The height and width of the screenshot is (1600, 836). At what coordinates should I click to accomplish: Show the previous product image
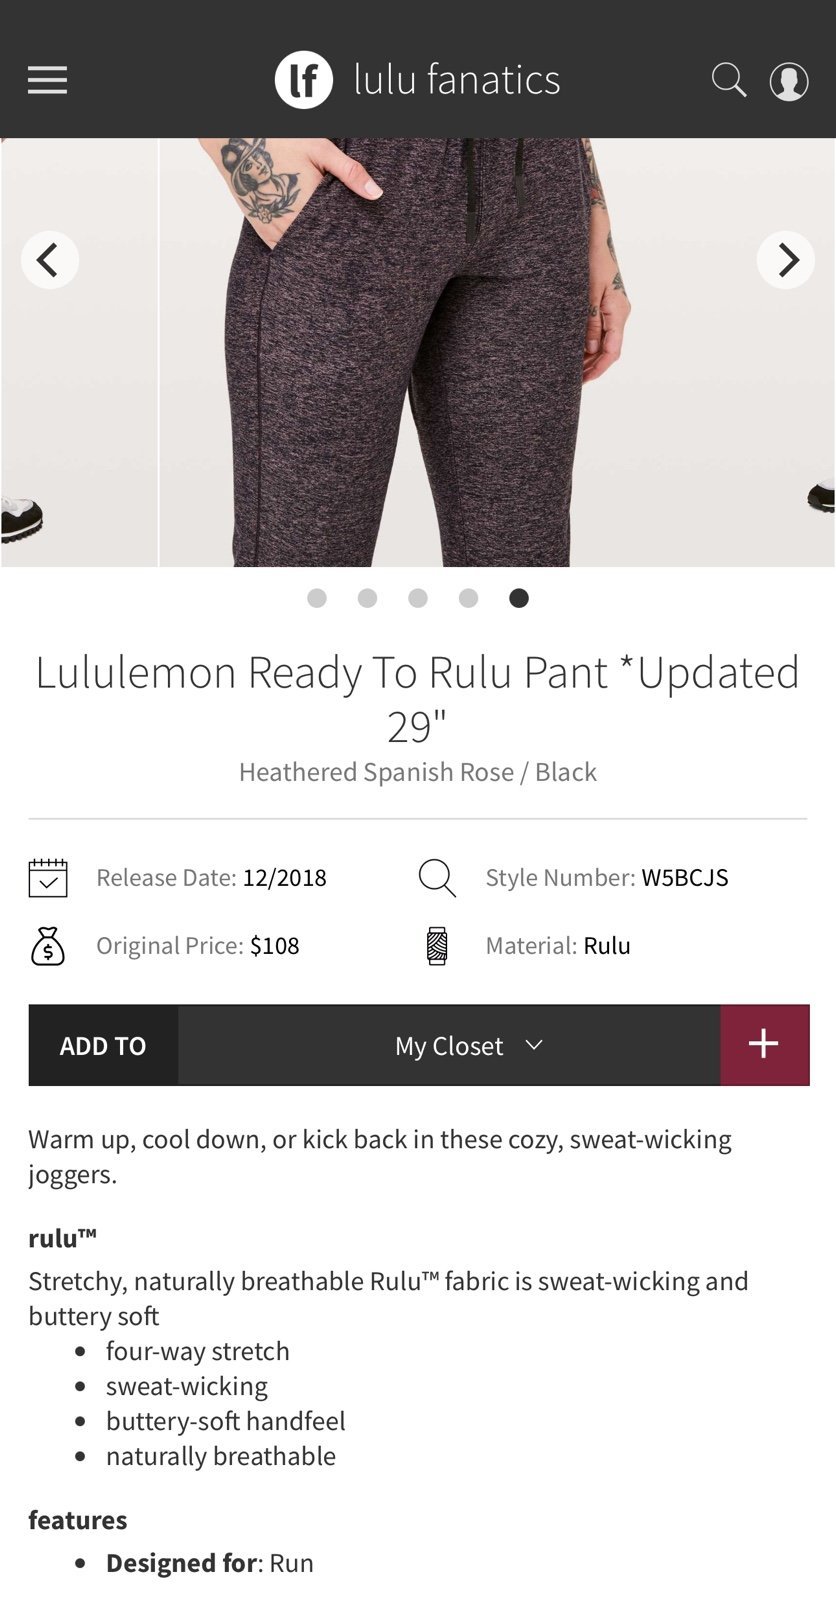pos(50,260)
